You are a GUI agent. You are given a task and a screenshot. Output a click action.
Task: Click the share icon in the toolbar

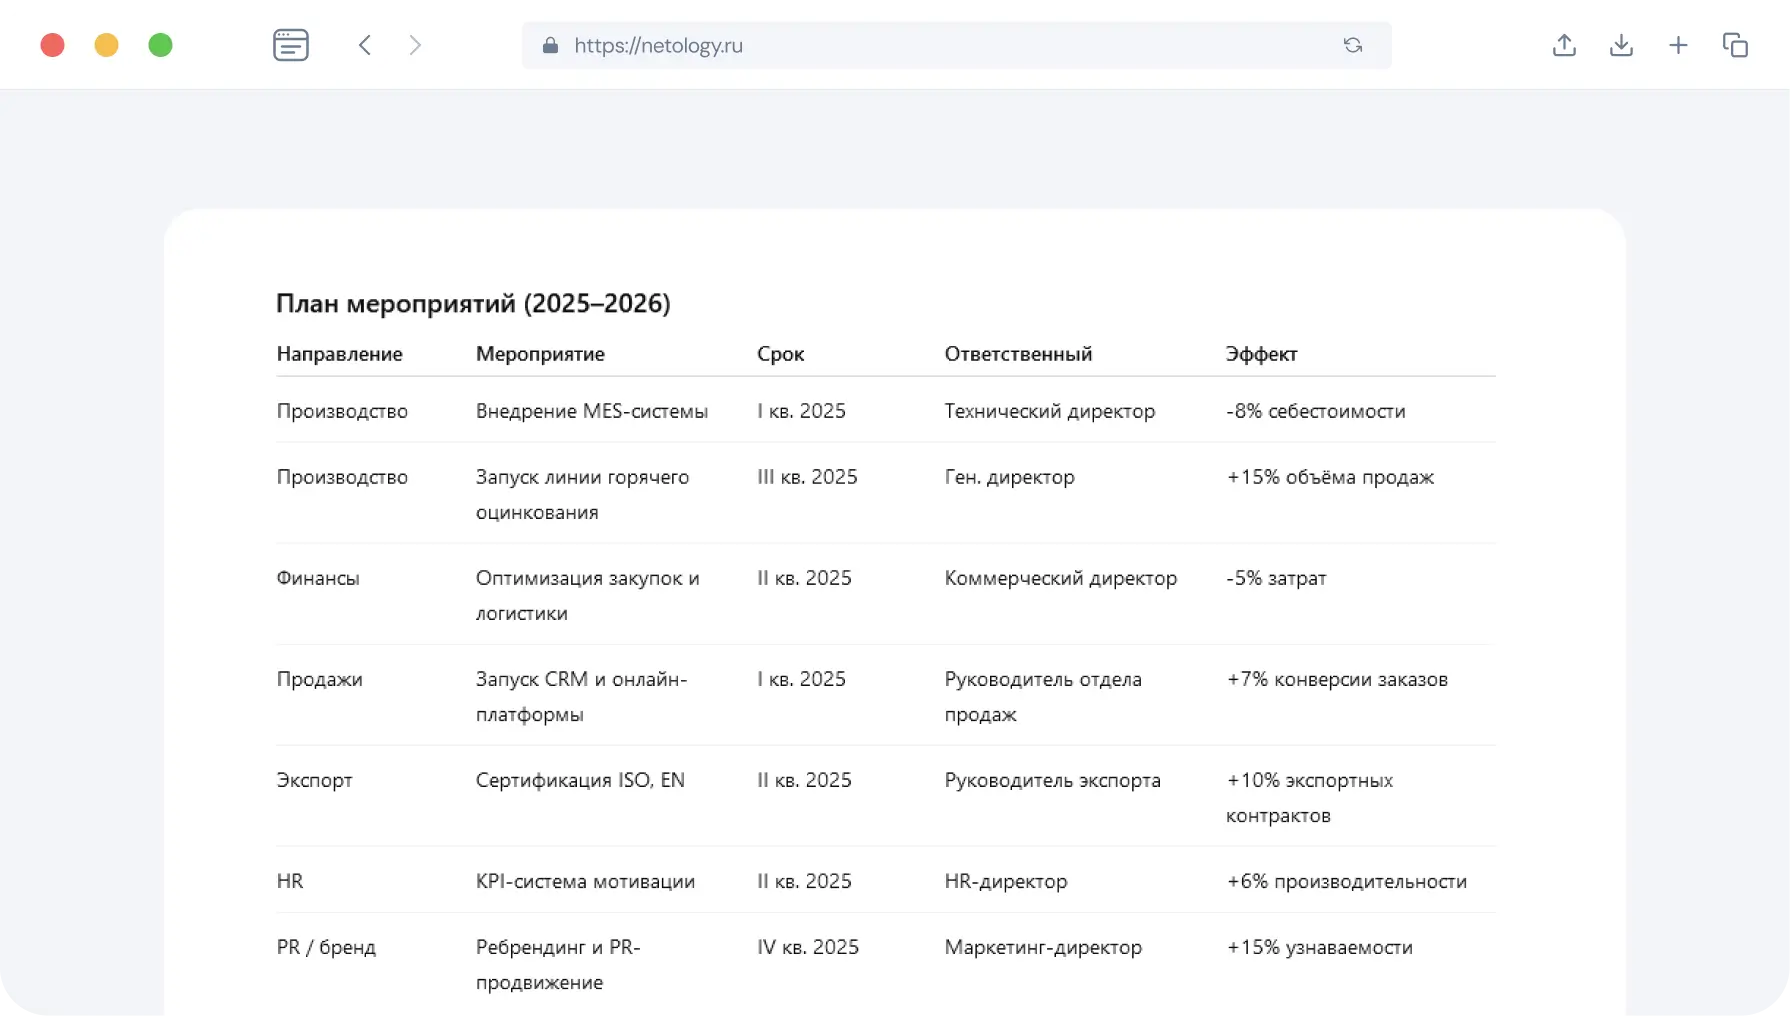click(1564, 45)
